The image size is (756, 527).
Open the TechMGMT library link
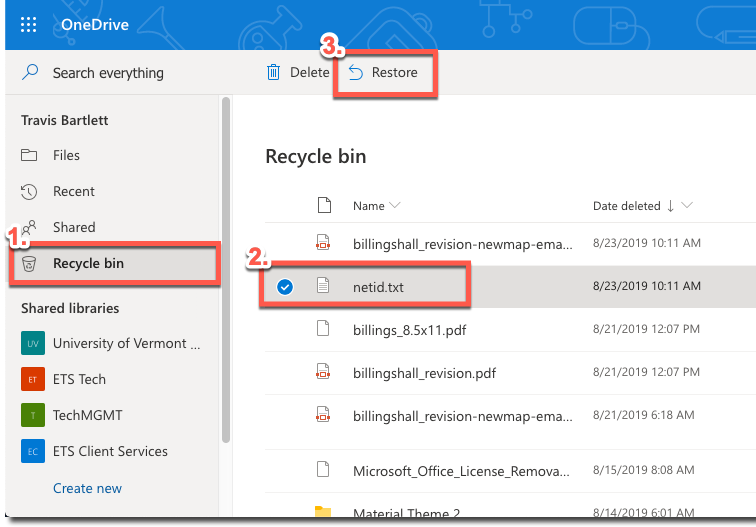(x=87, y=415)
